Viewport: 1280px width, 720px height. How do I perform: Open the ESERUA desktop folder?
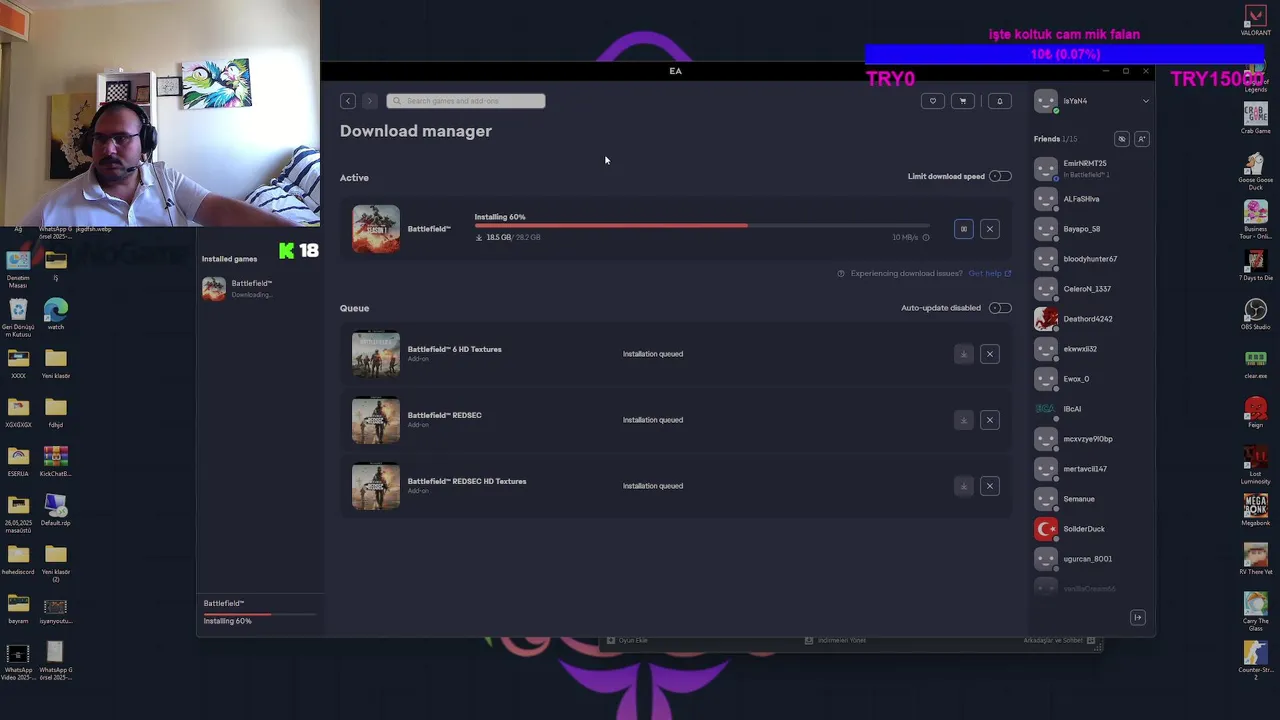tap(18, 461)
